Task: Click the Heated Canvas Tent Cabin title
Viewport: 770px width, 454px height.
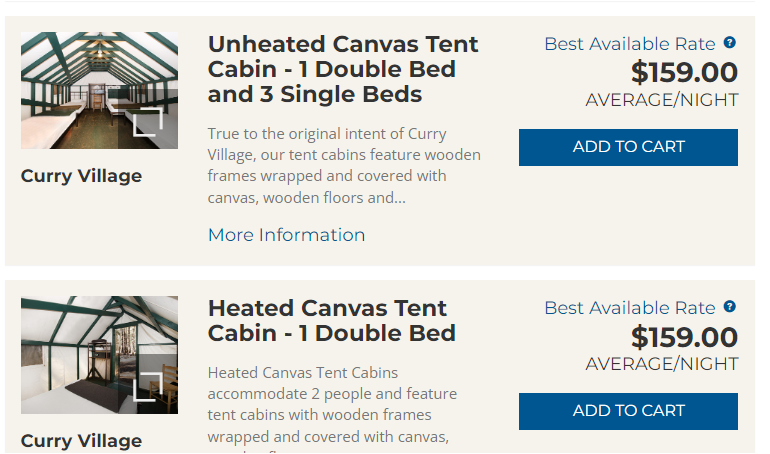Action: (331, 320)
